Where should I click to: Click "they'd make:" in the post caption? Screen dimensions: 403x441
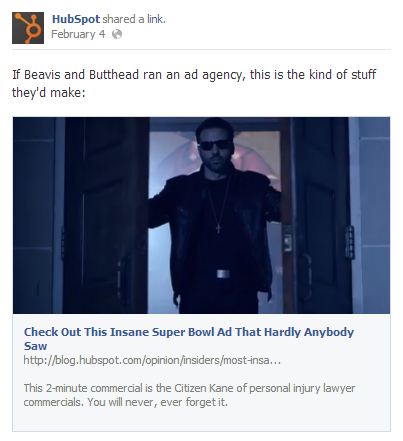[49, 93]
